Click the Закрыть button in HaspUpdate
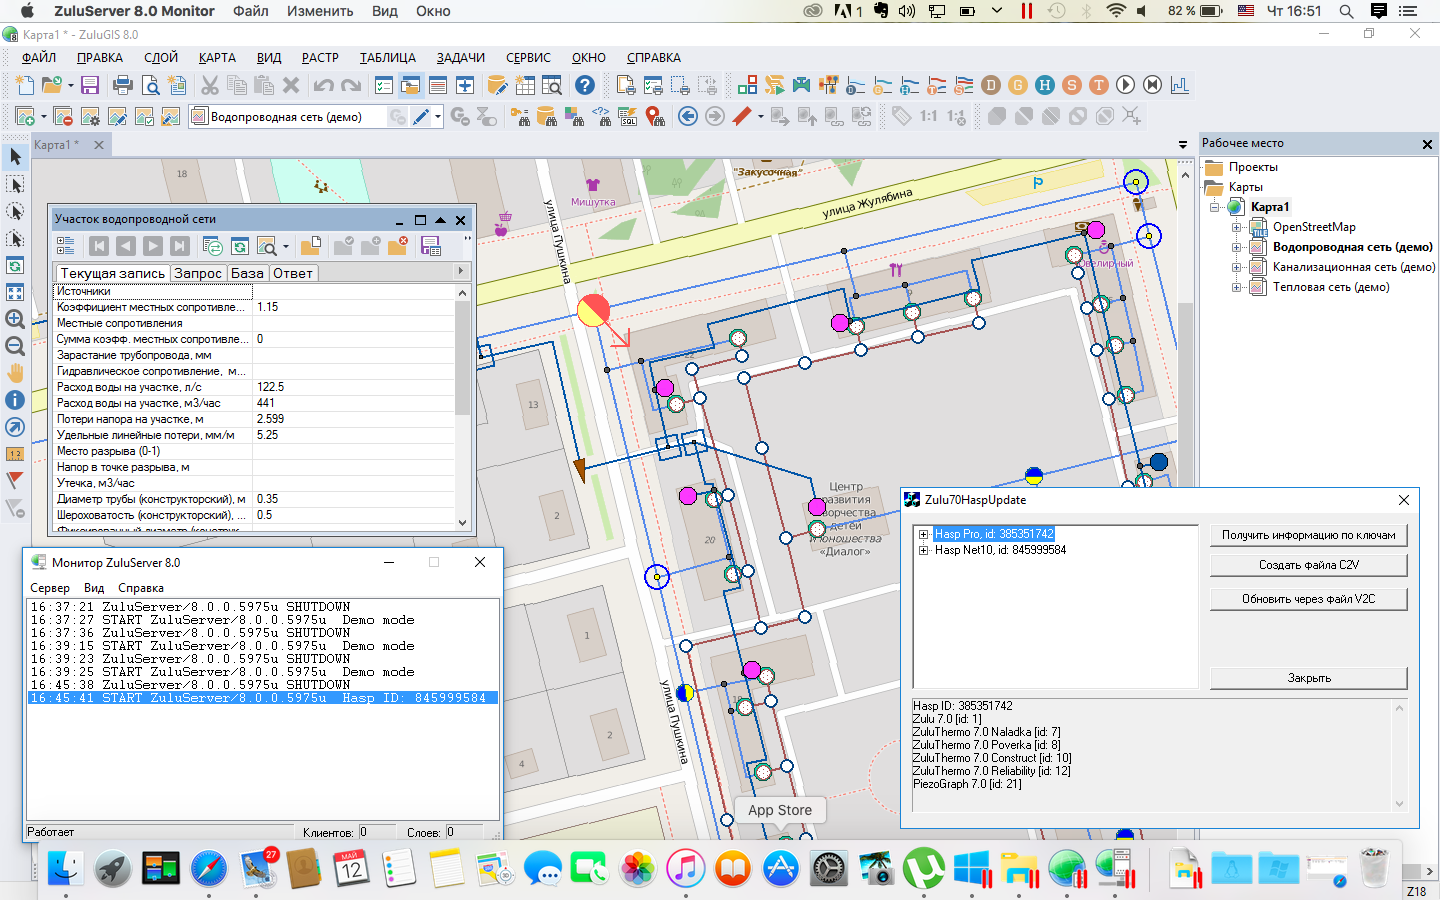 tap(1308, 678)
